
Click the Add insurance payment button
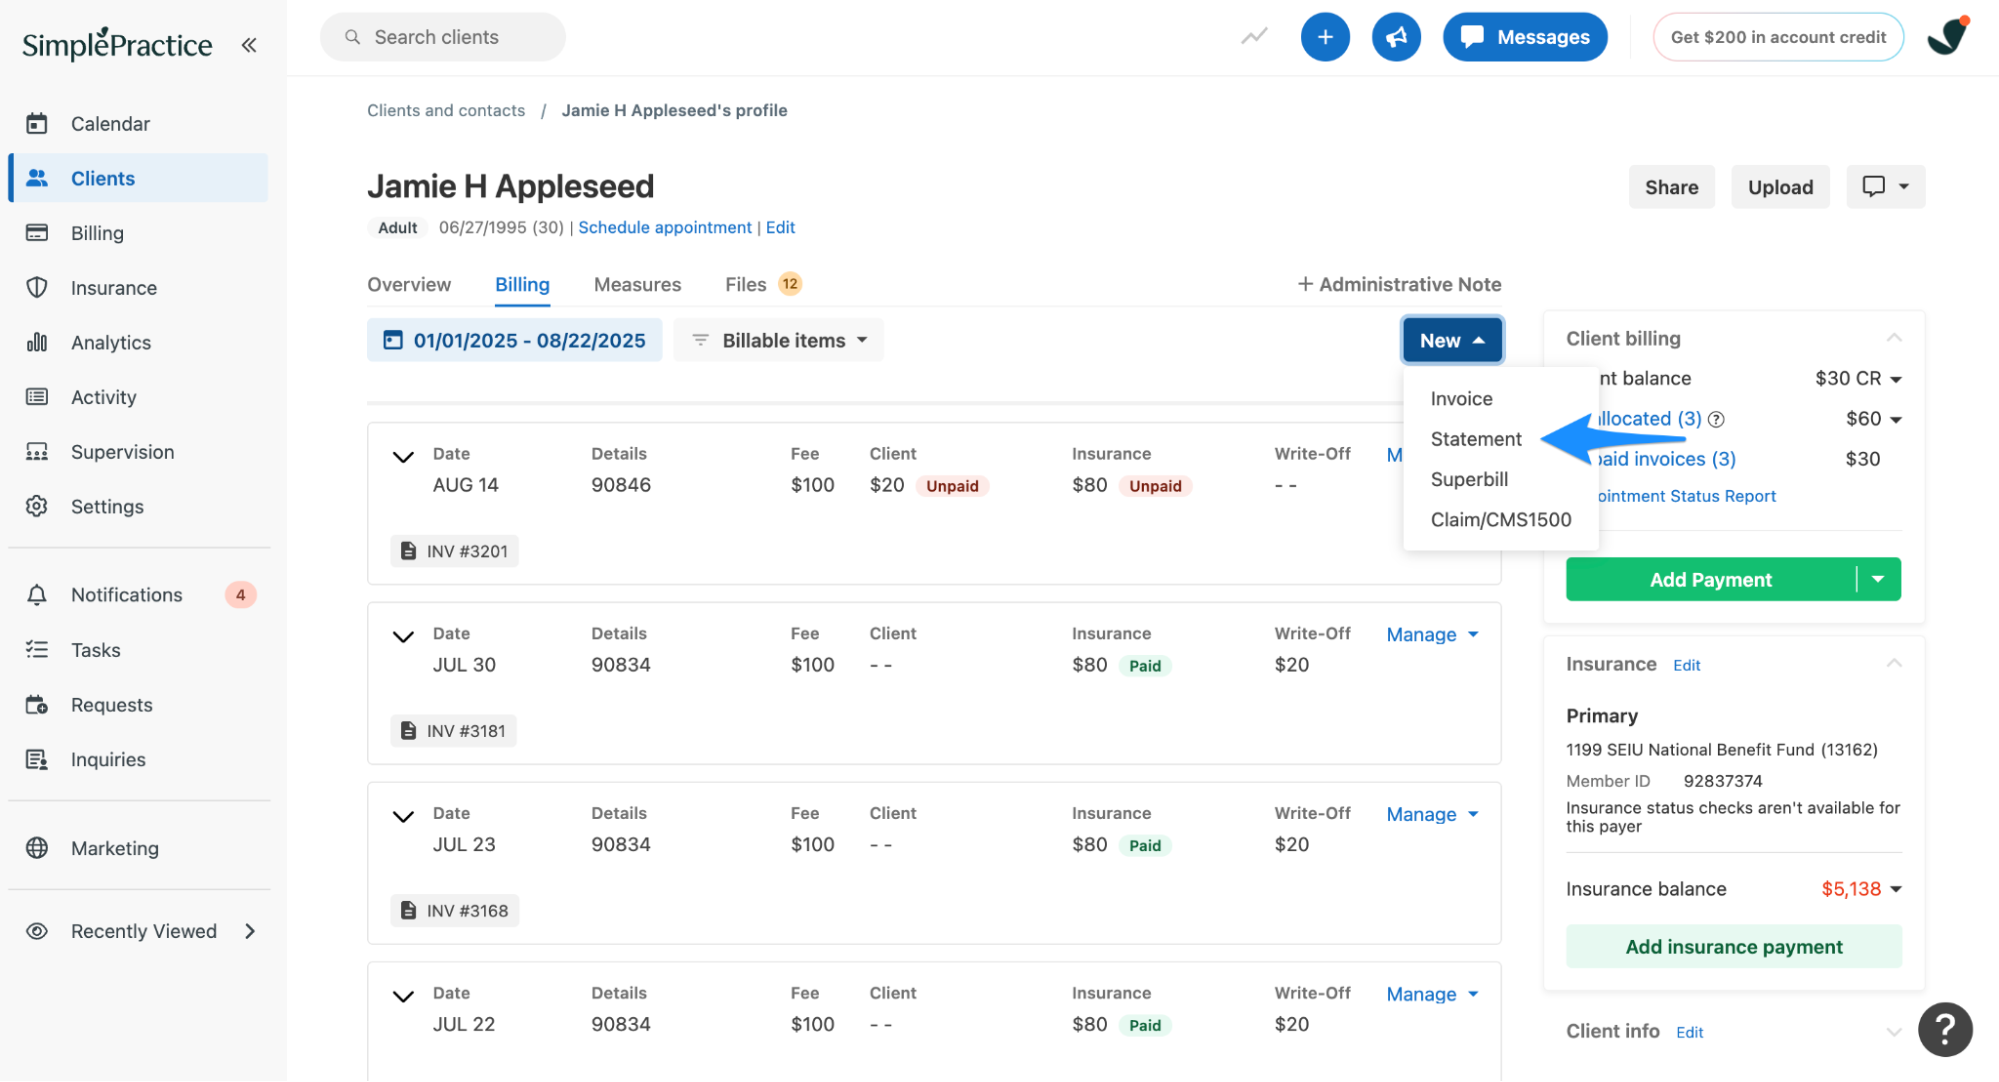click(1733, 946)
